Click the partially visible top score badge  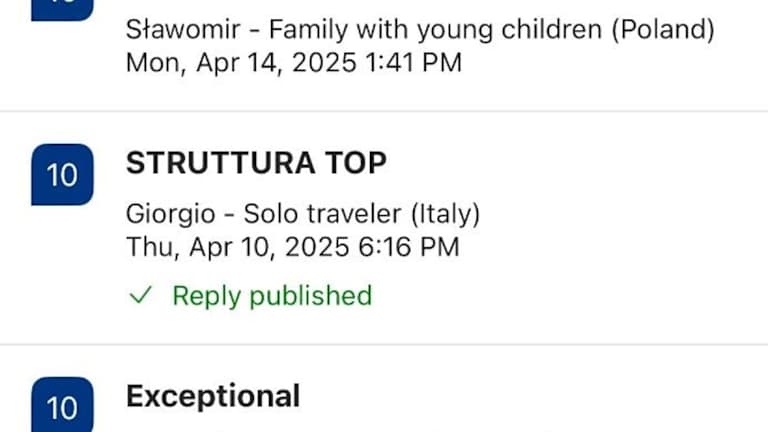coord(62,8)
